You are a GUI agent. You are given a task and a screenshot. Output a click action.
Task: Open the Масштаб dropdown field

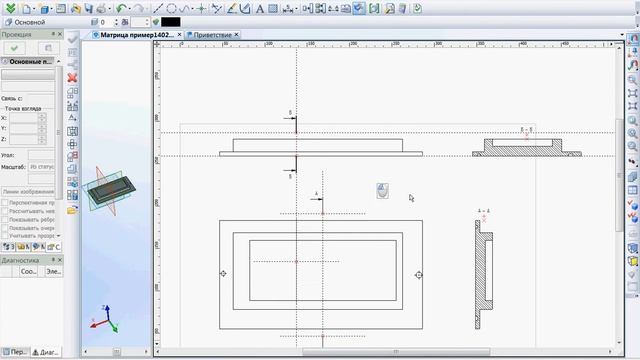tap(42, 167)
